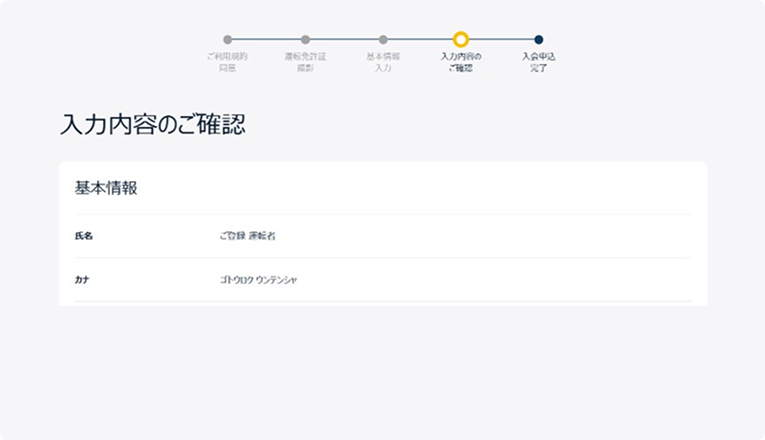This screenshot has height=440, width=765.
Task: Click the kana value ゴトウロク ウンテンシャ
Action: coord(258,280)
